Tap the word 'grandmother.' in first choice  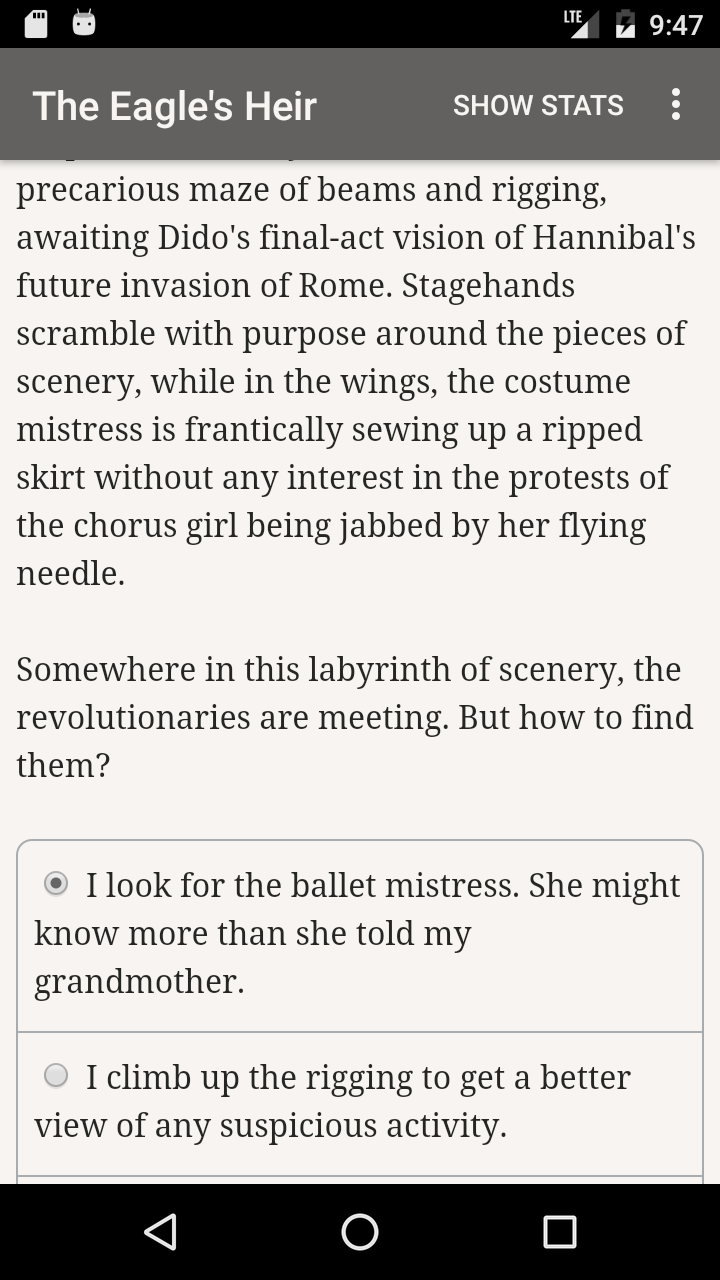[x=139, y=981]
